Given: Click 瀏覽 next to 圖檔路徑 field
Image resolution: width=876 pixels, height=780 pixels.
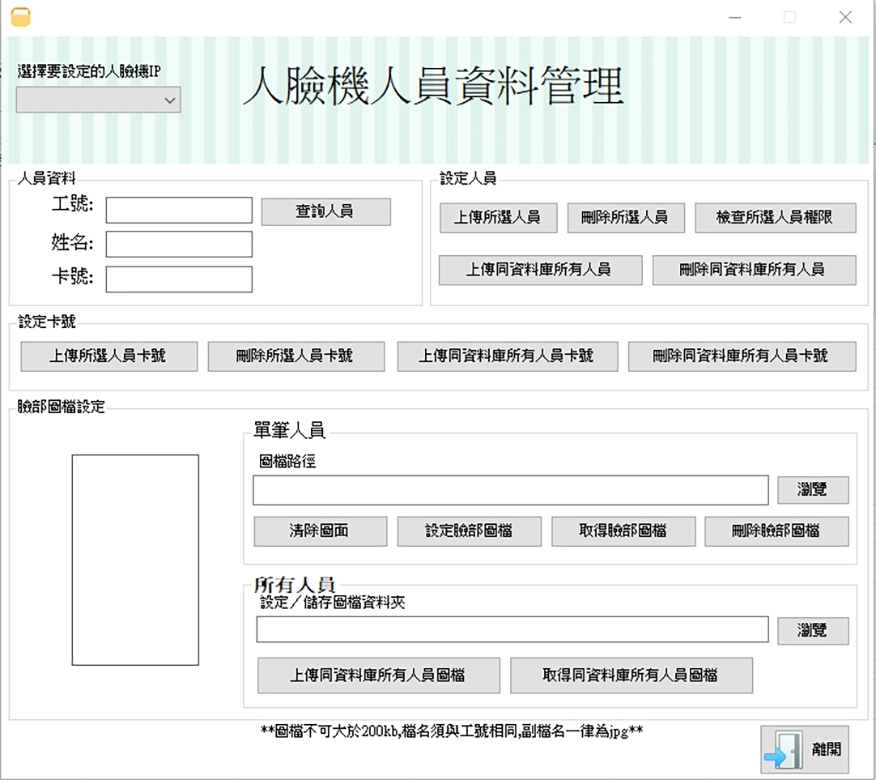Looking at the screenshot, I should (813, 490).
